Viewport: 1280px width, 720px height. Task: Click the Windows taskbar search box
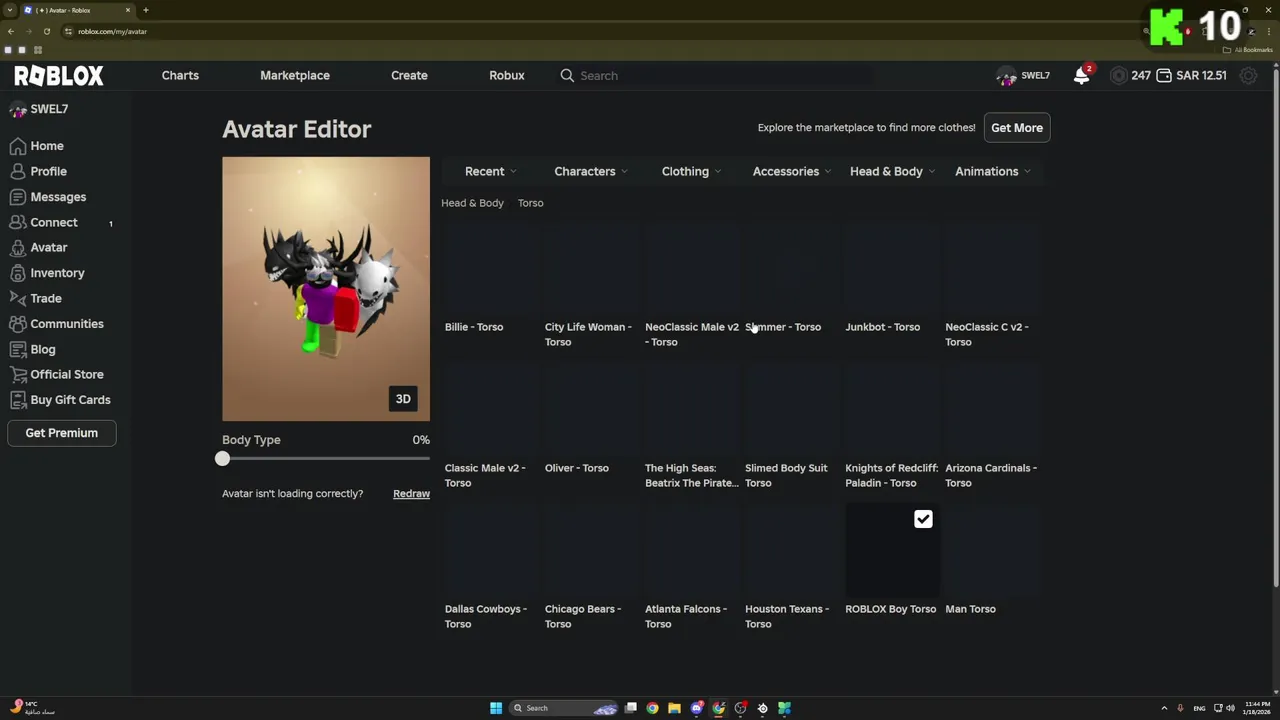(x=563, y=708)
